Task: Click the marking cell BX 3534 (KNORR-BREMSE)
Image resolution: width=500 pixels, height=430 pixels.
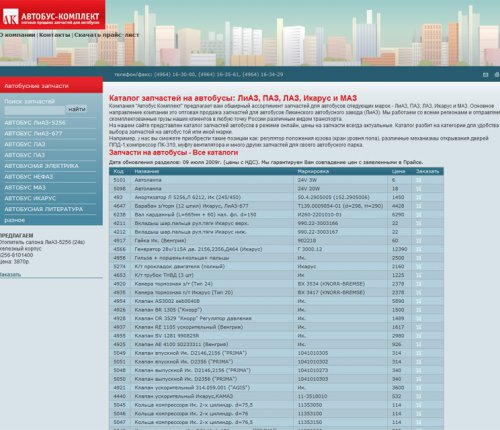Action: coord(331,284)
